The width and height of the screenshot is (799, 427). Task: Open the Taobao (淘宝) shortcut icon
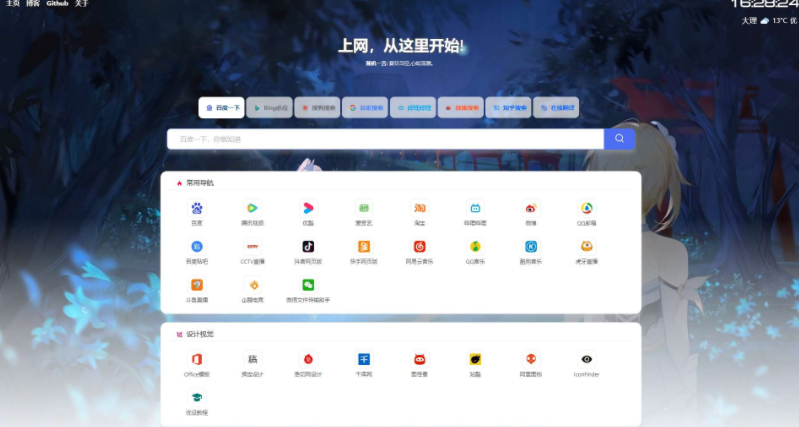pyautogui.click(x=420, y=209)
